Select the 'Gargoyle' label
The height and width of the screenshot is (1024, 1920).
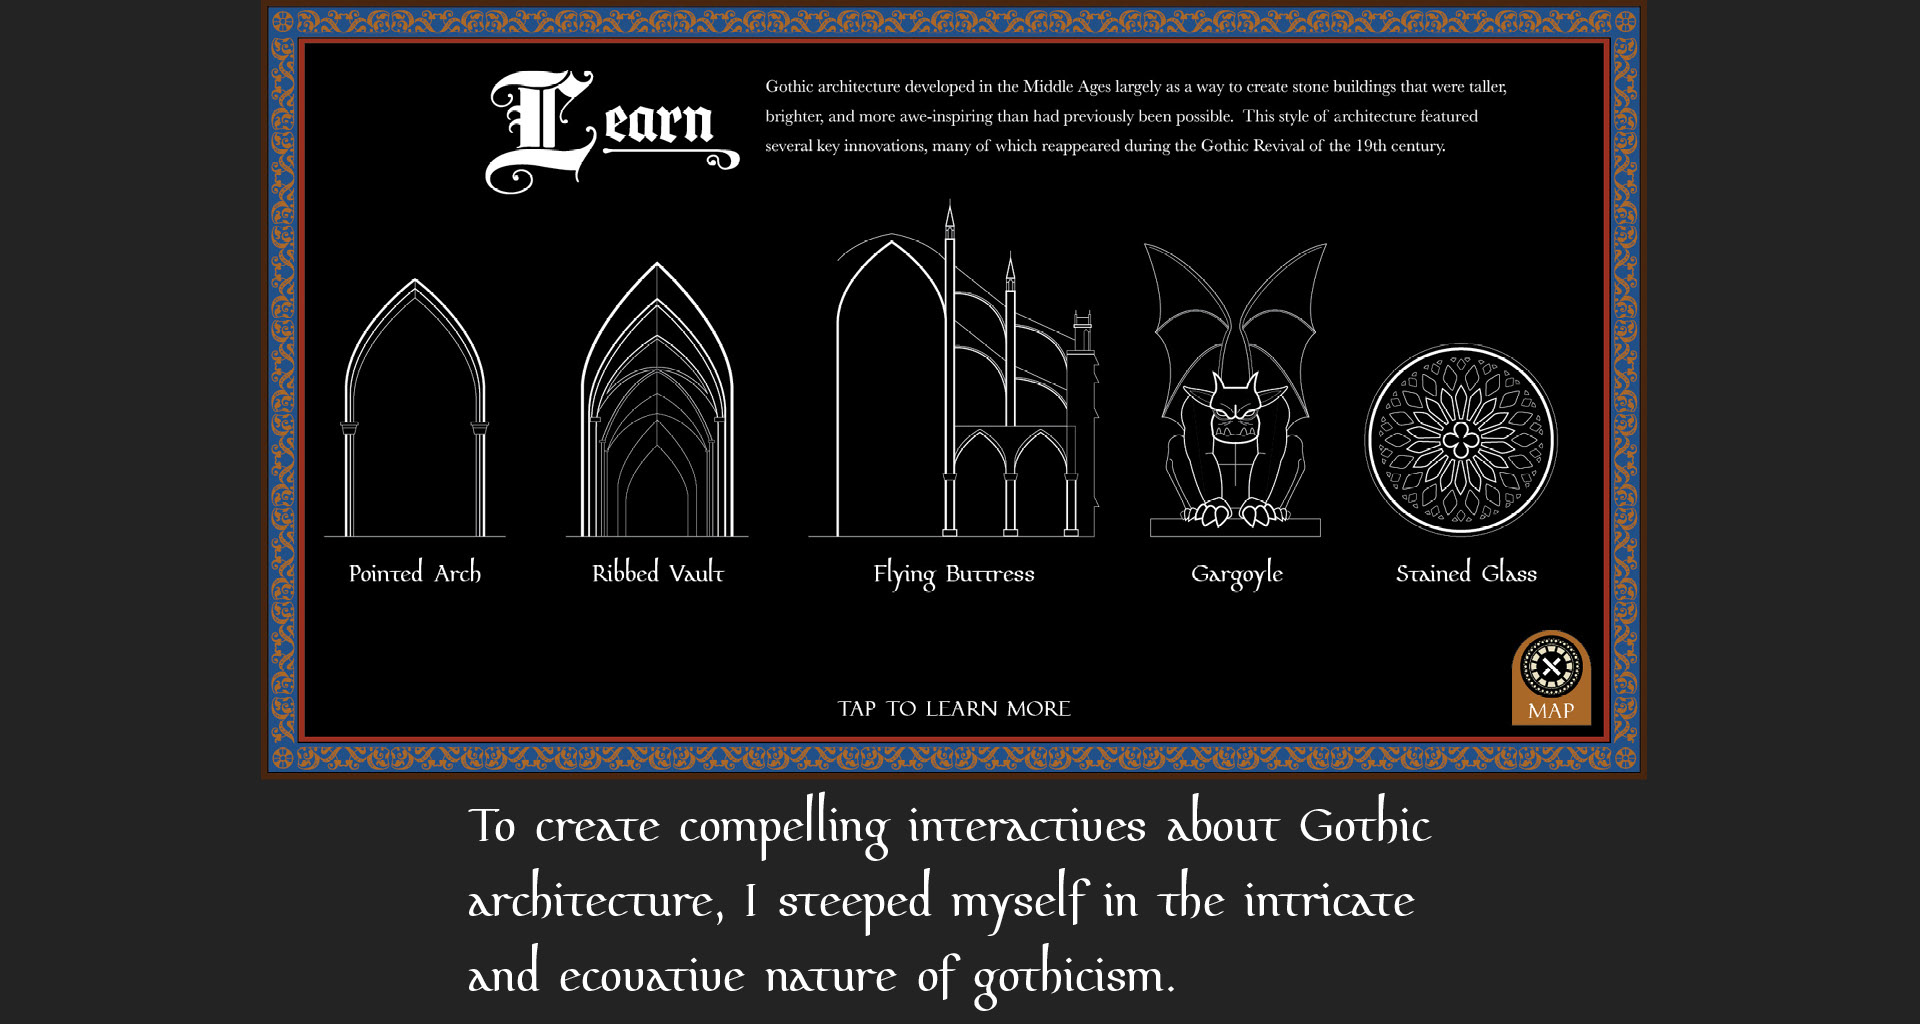(1236, 575)
